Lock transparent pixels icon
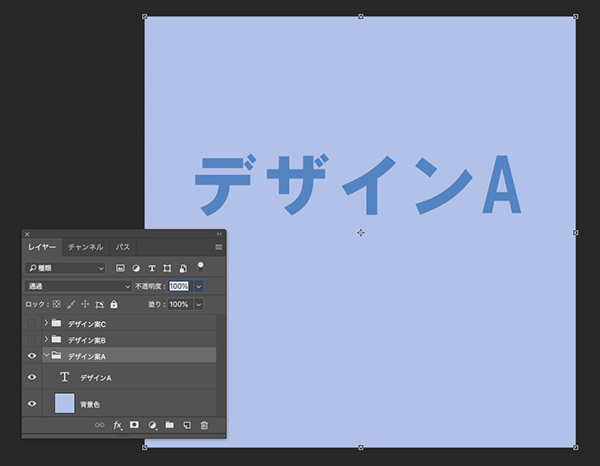600x466 pixels. click(x=57, y=304)
